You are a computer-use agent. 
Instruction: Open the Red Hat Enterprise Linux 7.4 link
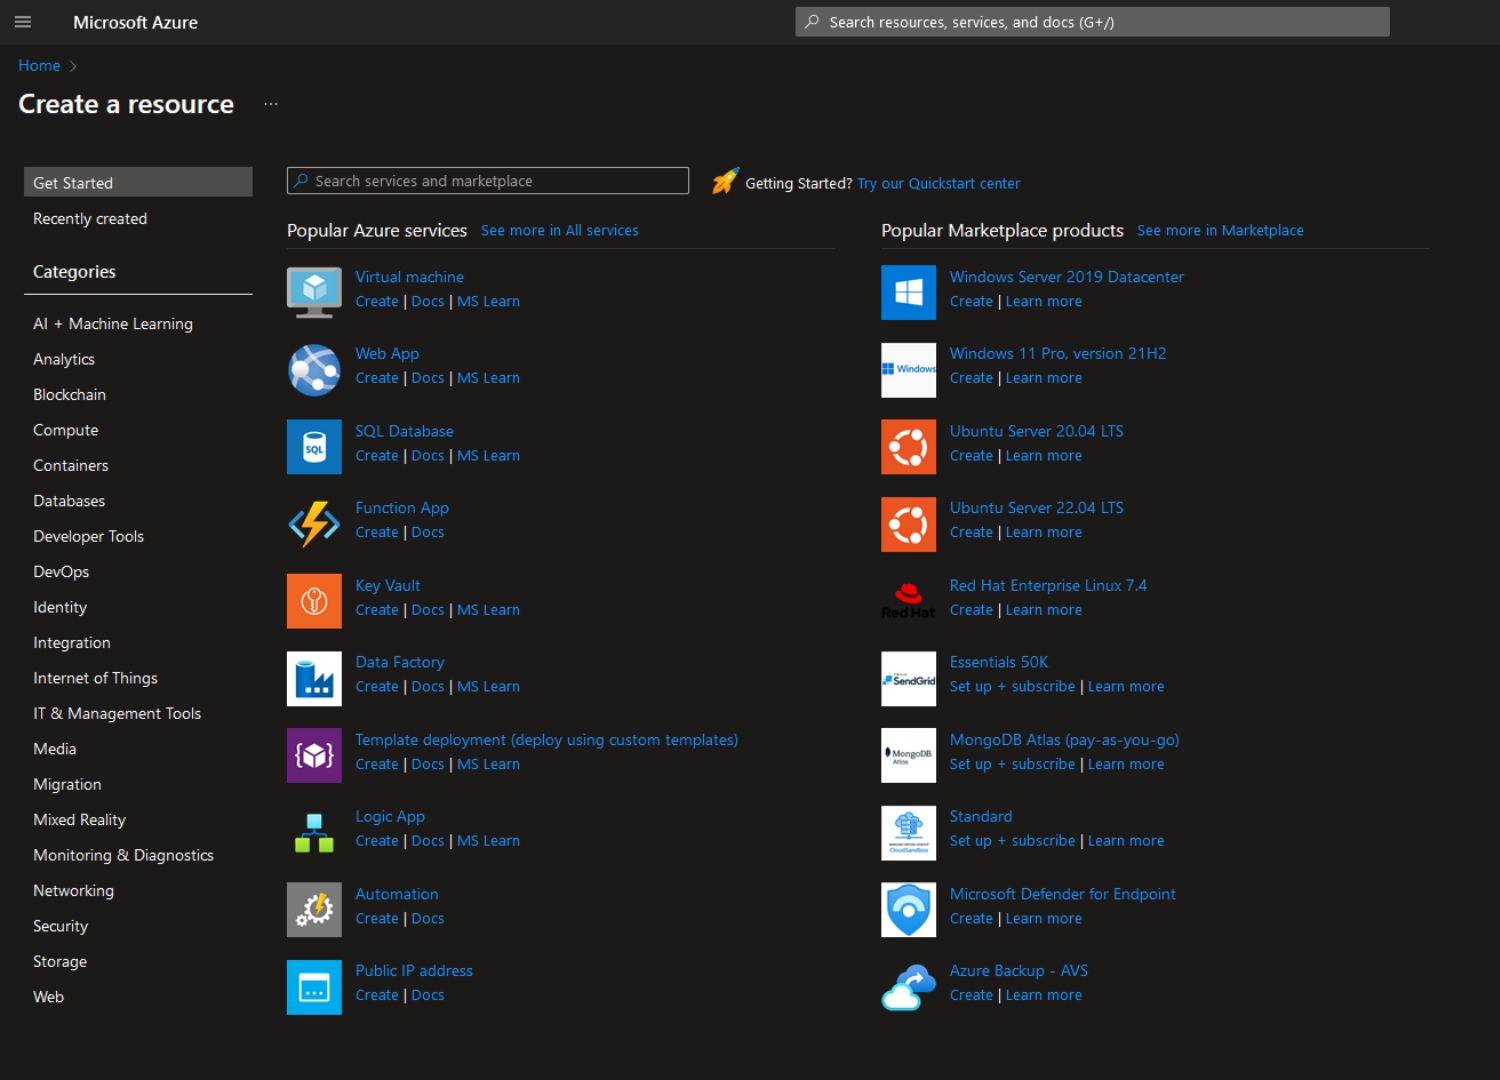click(x=1048, y=585)
